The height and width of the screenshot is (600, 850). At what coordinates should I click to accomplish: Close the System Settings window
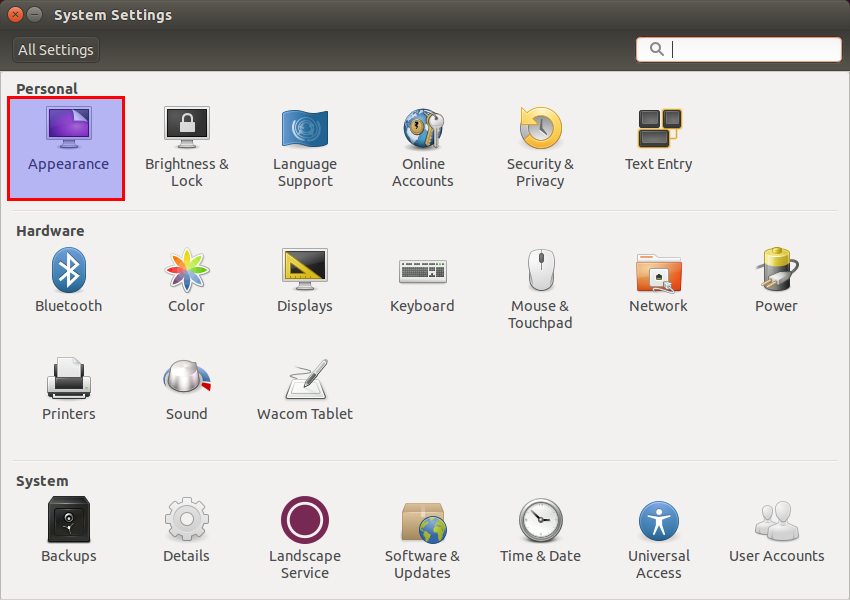coord(15,15)
